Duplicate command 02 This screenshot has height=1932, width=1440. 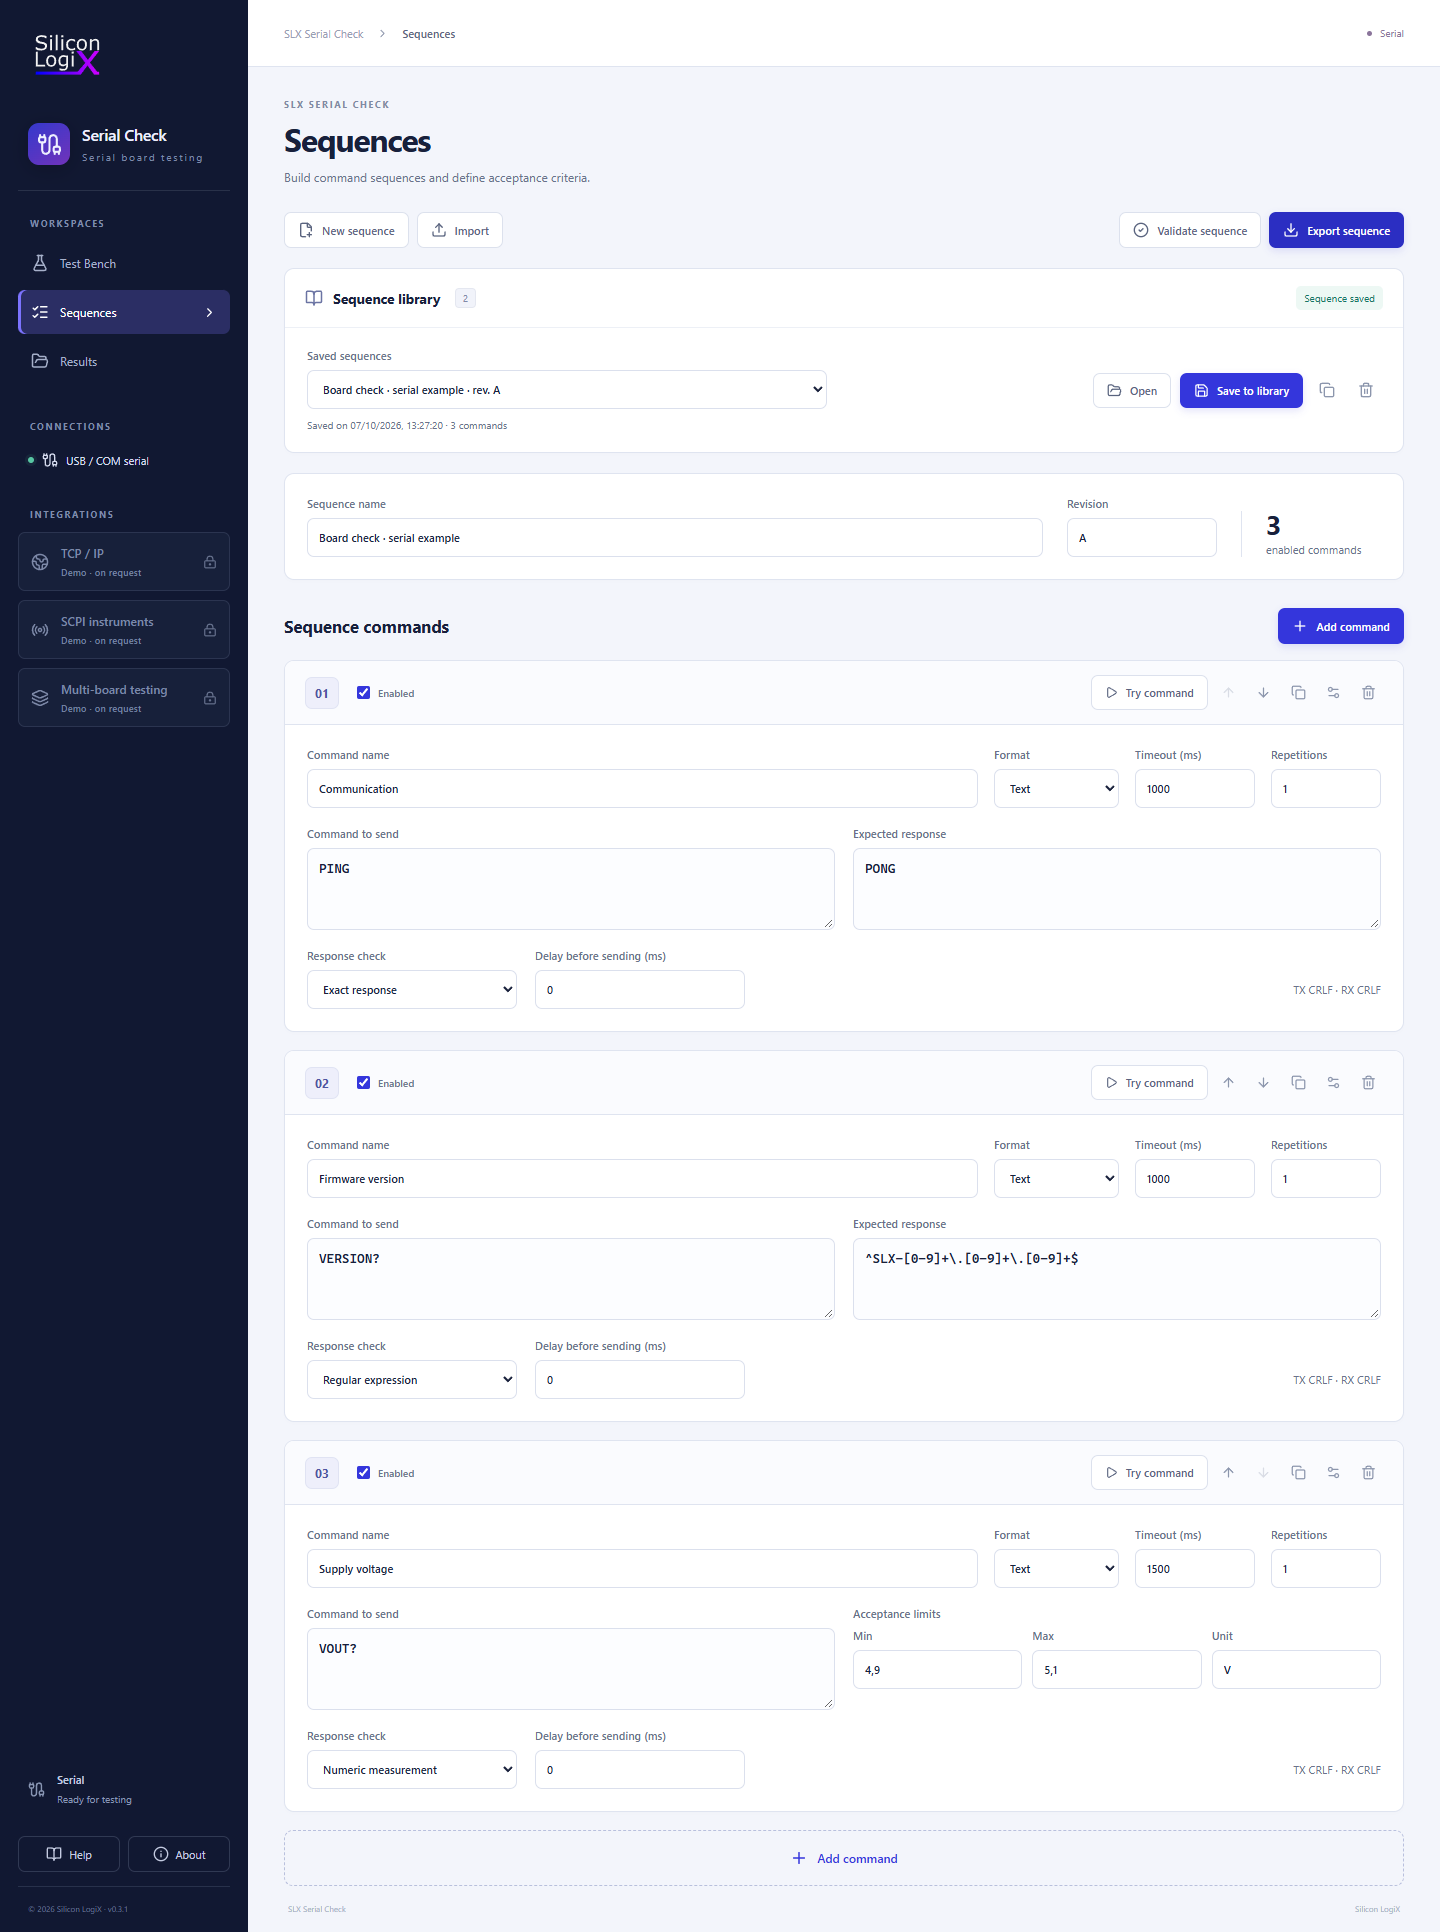1299,1083
